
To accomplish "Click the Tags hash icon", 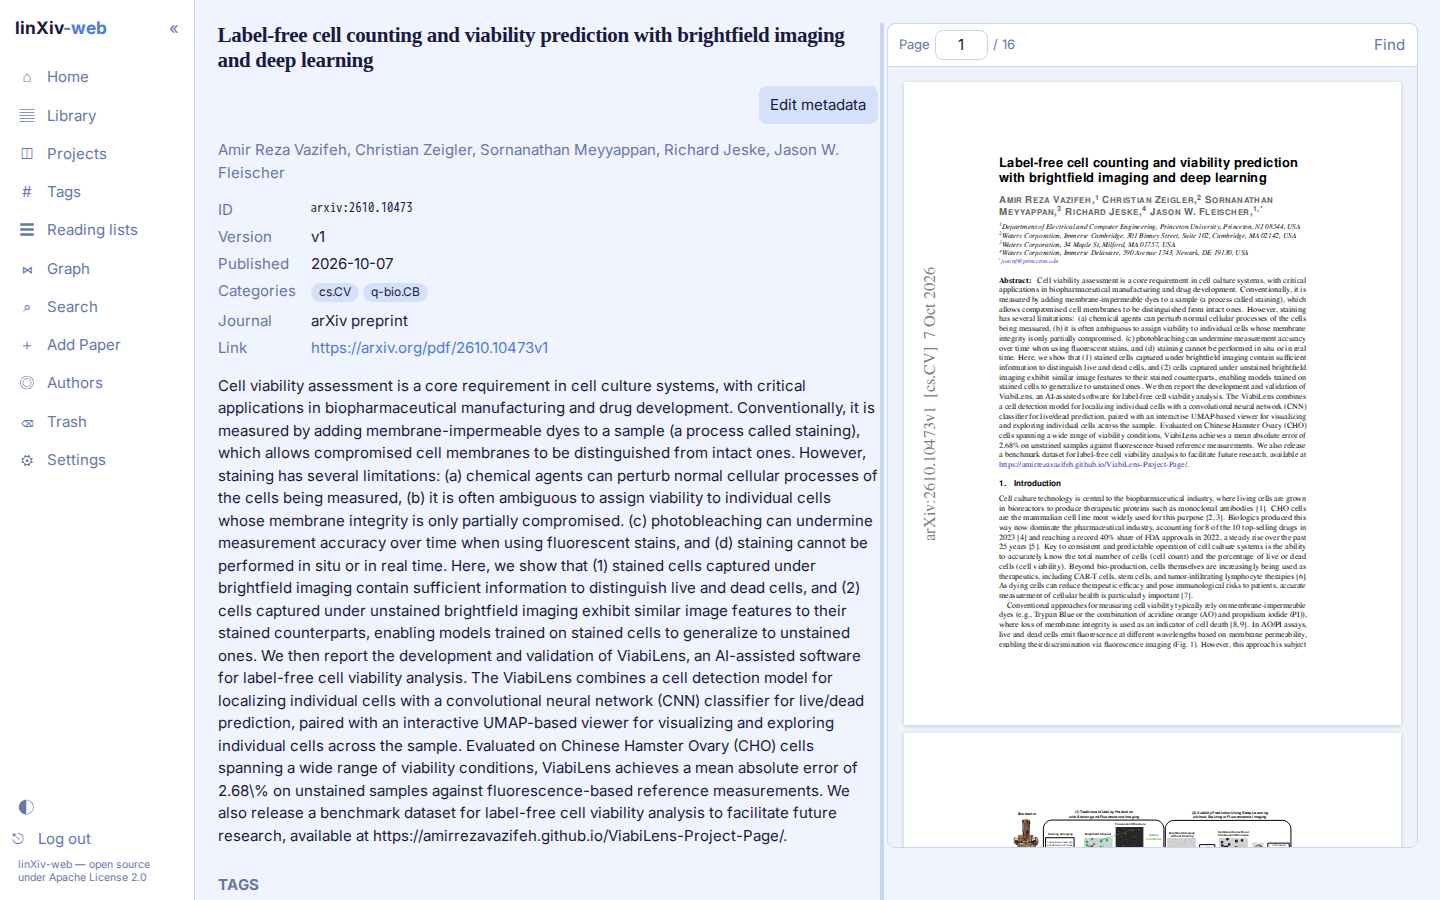I will point(27,192).
